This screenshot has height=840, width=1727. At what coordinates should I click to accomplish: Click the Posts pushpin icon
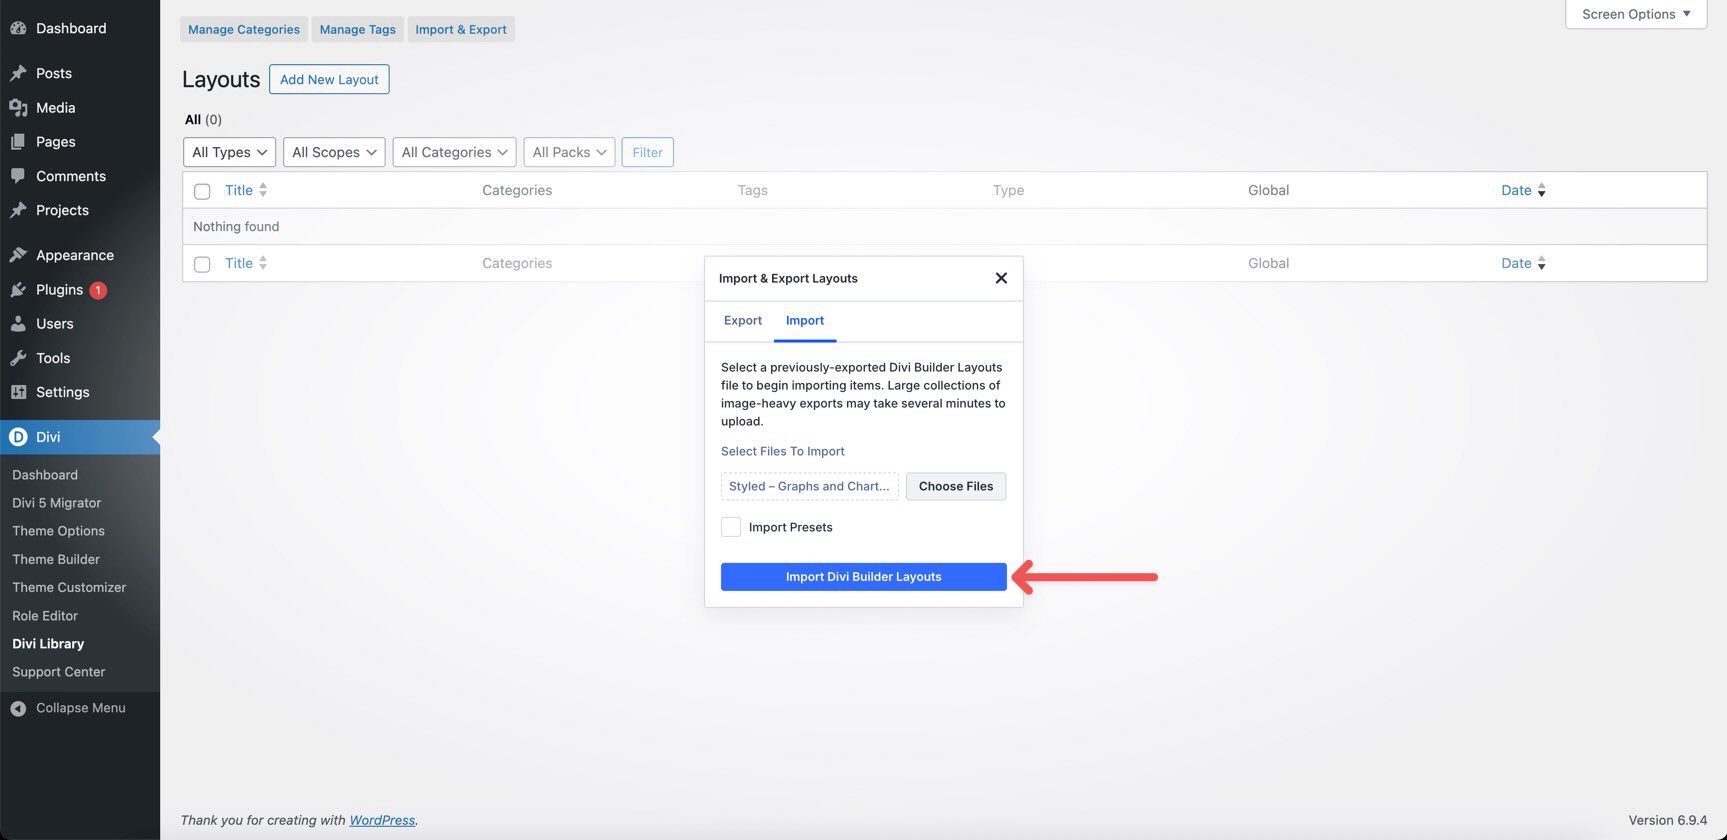click(x=18, y=73)
